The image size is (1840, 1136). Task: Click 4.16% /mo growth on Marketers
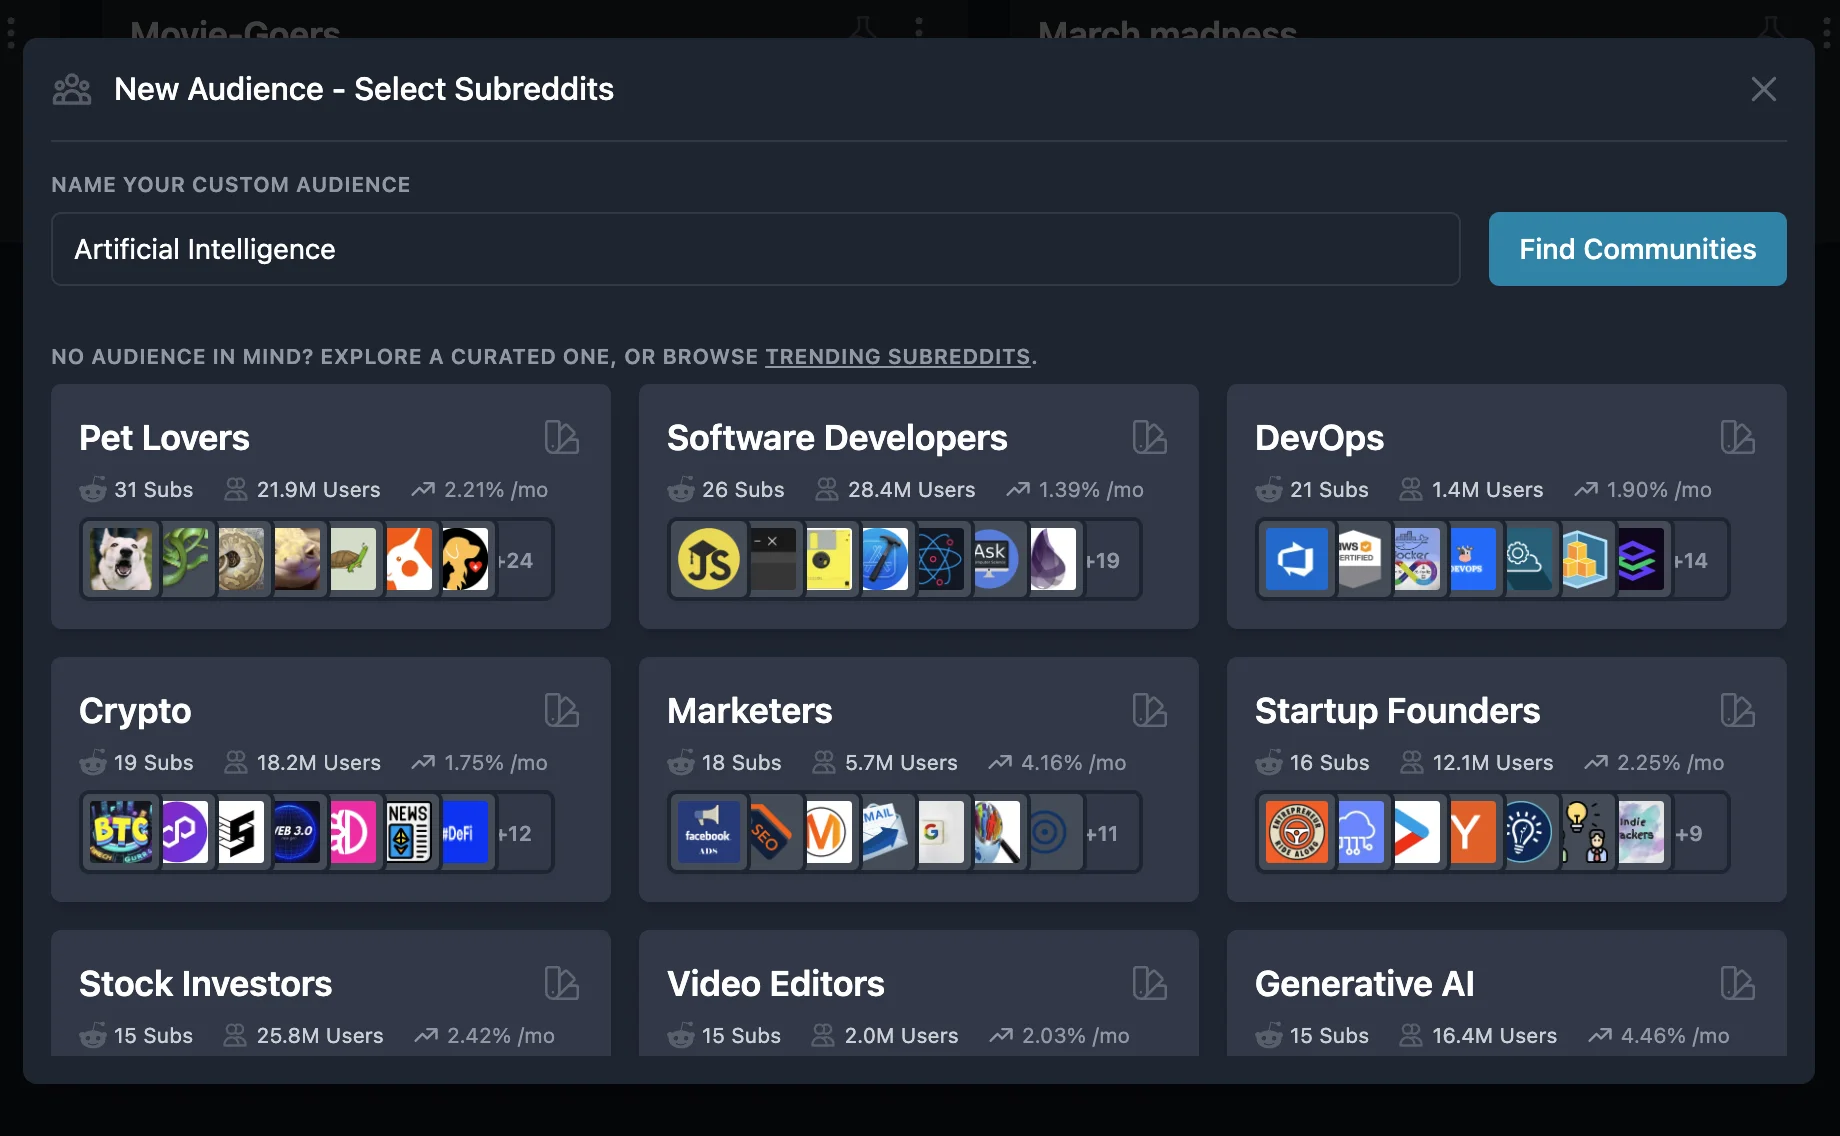coord(1057,763)
